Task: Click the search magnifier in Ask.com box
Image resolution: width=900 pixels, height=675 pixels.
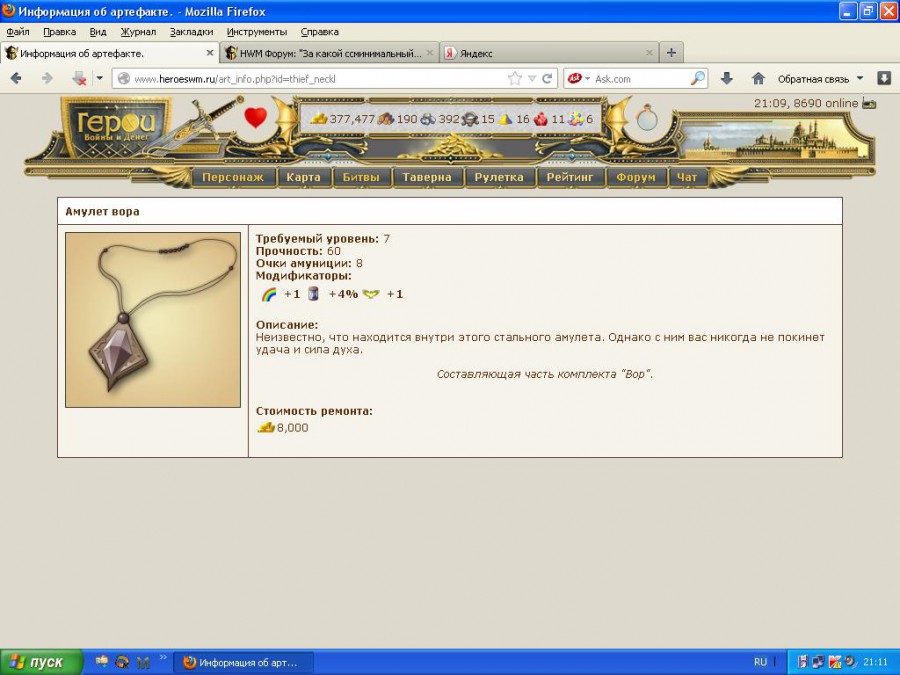Action: [698, 78]
